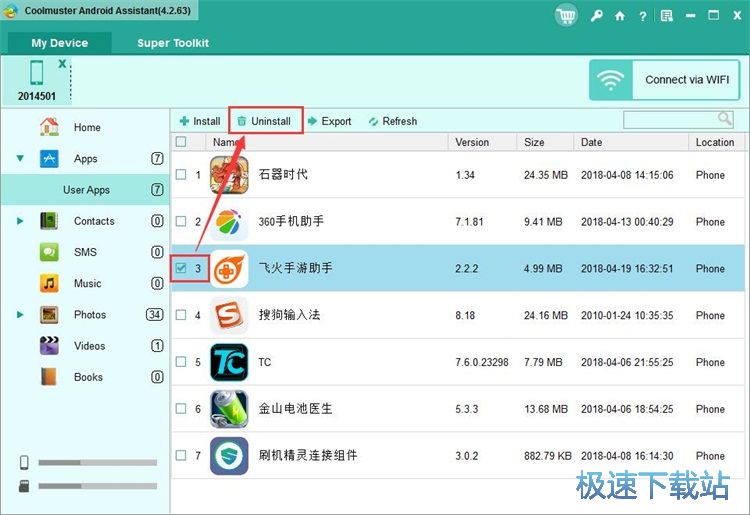Check the box for 石器时代
Image resolution: width=750 pixels, height=515 pixels.
pyautogui.click(x=181, y=175)
